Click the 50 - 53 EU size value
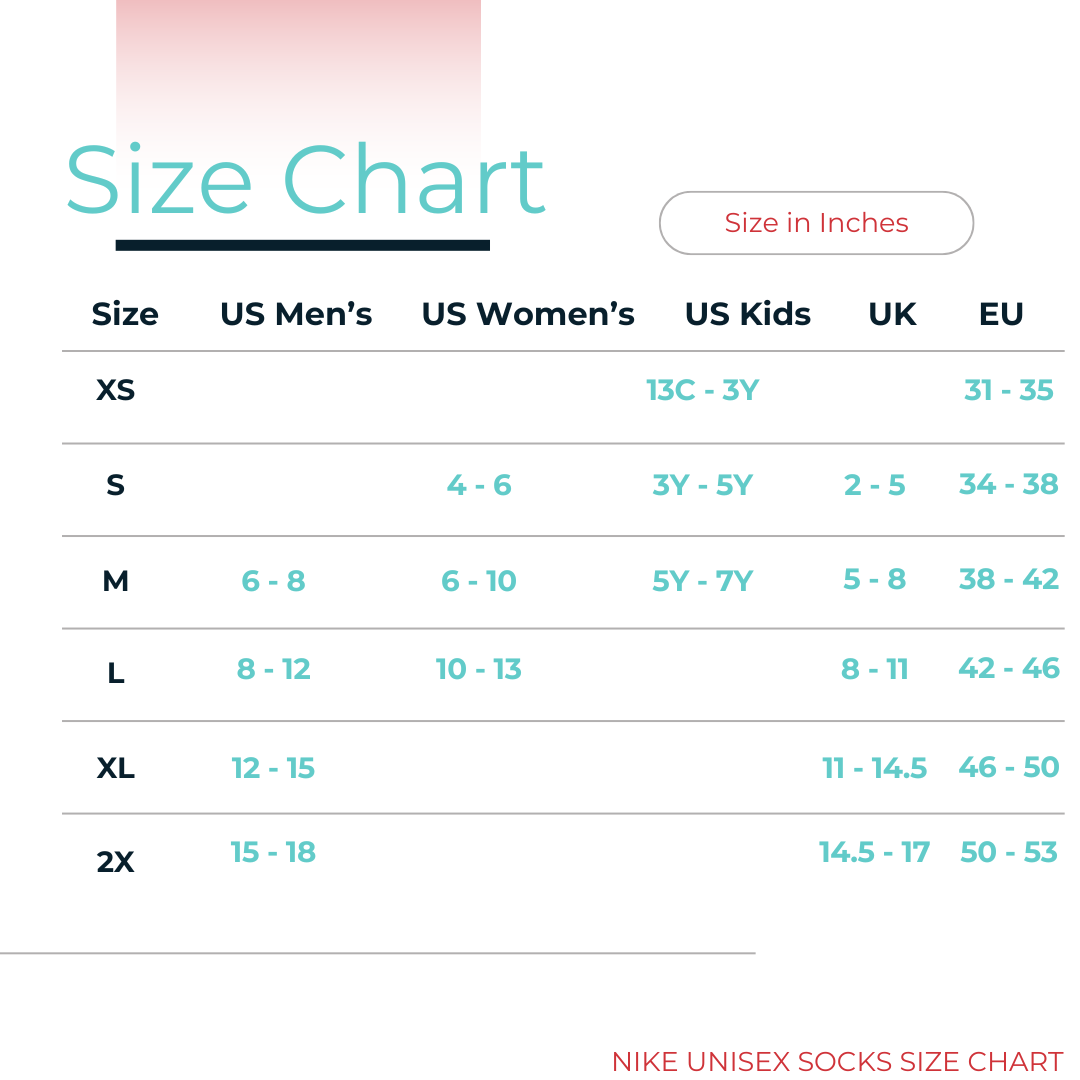Screen dimensions: 1080x1080 click(1008, 852)
